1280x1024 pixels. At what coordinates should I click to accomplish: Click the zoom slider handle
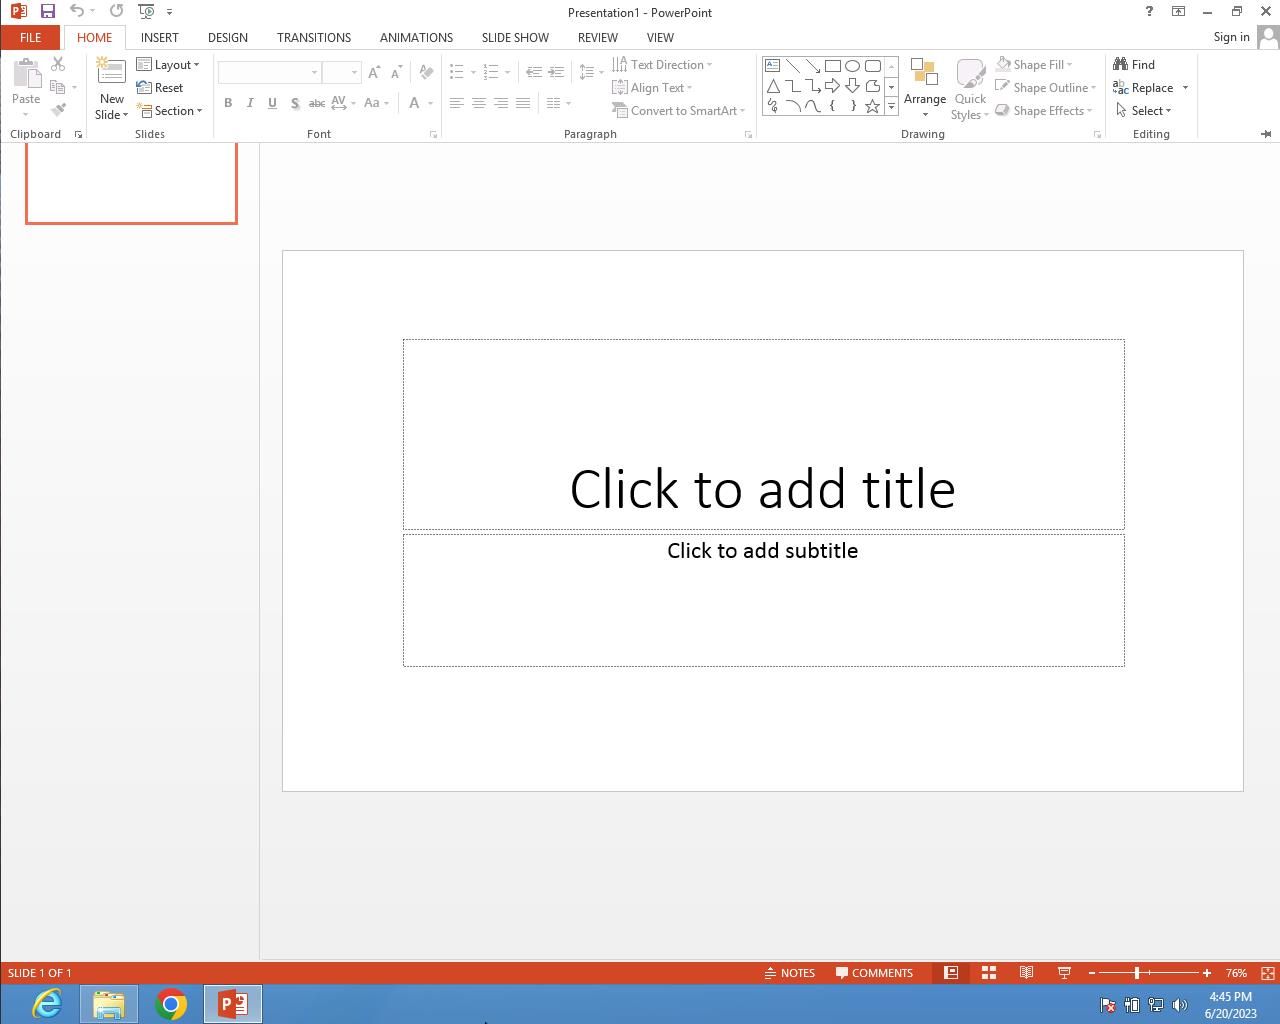[x=1137, y=973]
